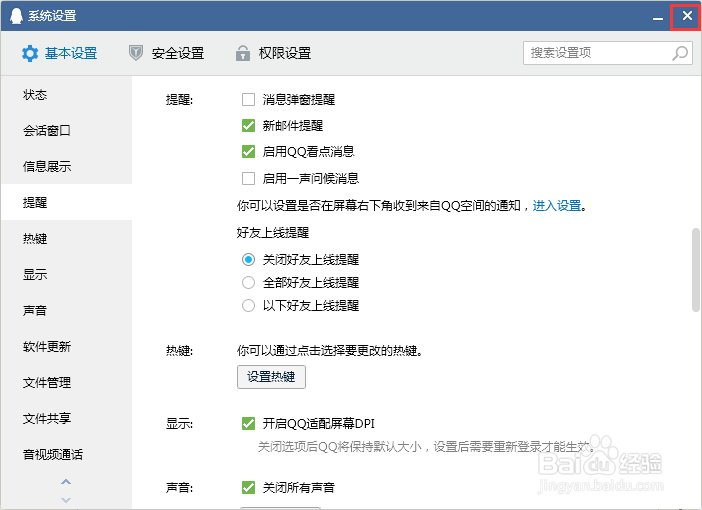Screen dimensions: 702x510
Task: Enable 消息弹窗提醒 checkbox
Action: (248, 99)
